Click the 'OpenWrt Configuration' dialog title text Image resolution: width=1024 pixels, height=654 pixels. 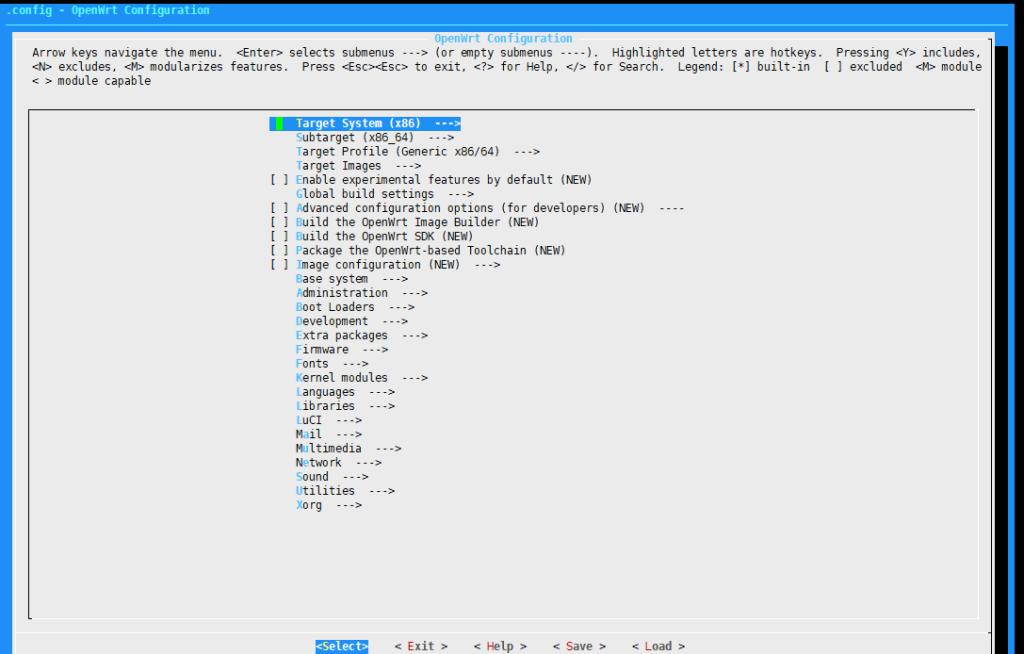504,39
